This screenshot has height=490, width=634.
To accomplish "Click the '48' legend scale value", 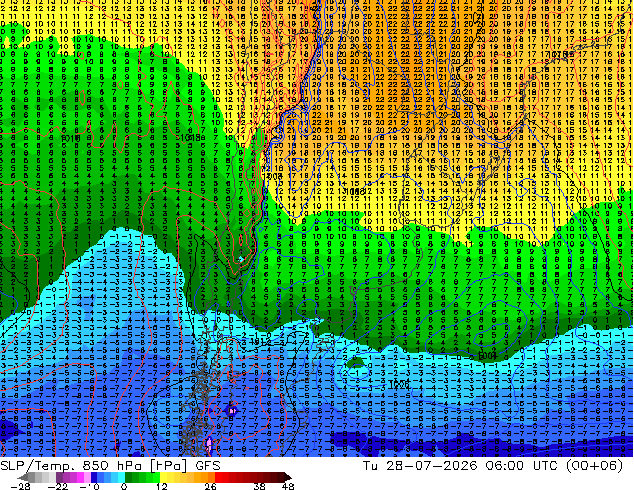I will pyautogui.click(x=288, y=486).
